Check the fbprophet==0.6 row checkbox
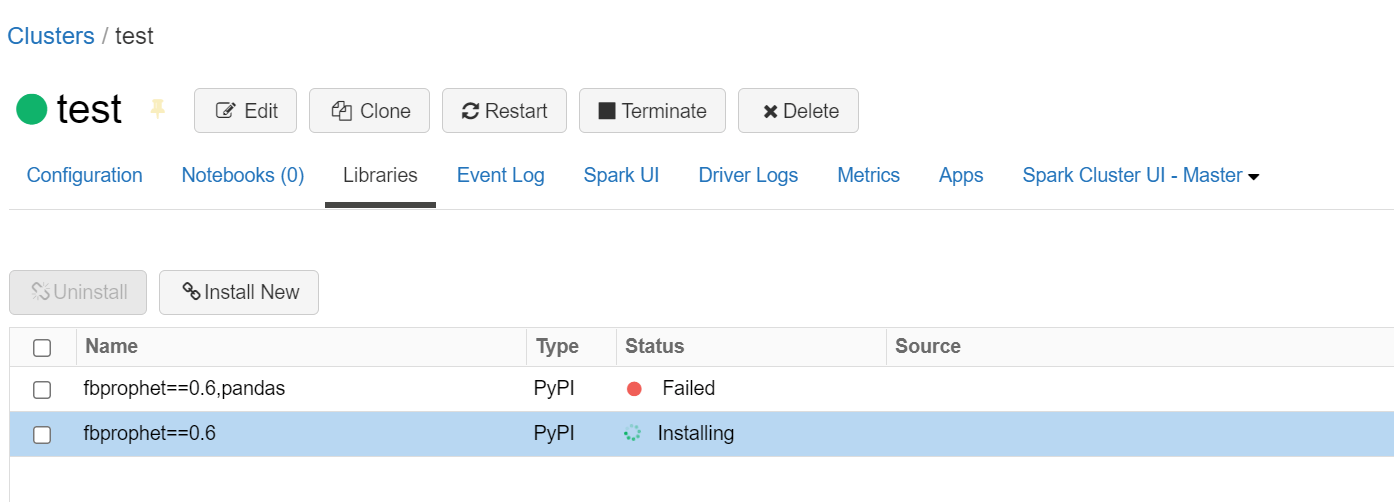This screenshot has height=502, width=1394. point(42,435)
